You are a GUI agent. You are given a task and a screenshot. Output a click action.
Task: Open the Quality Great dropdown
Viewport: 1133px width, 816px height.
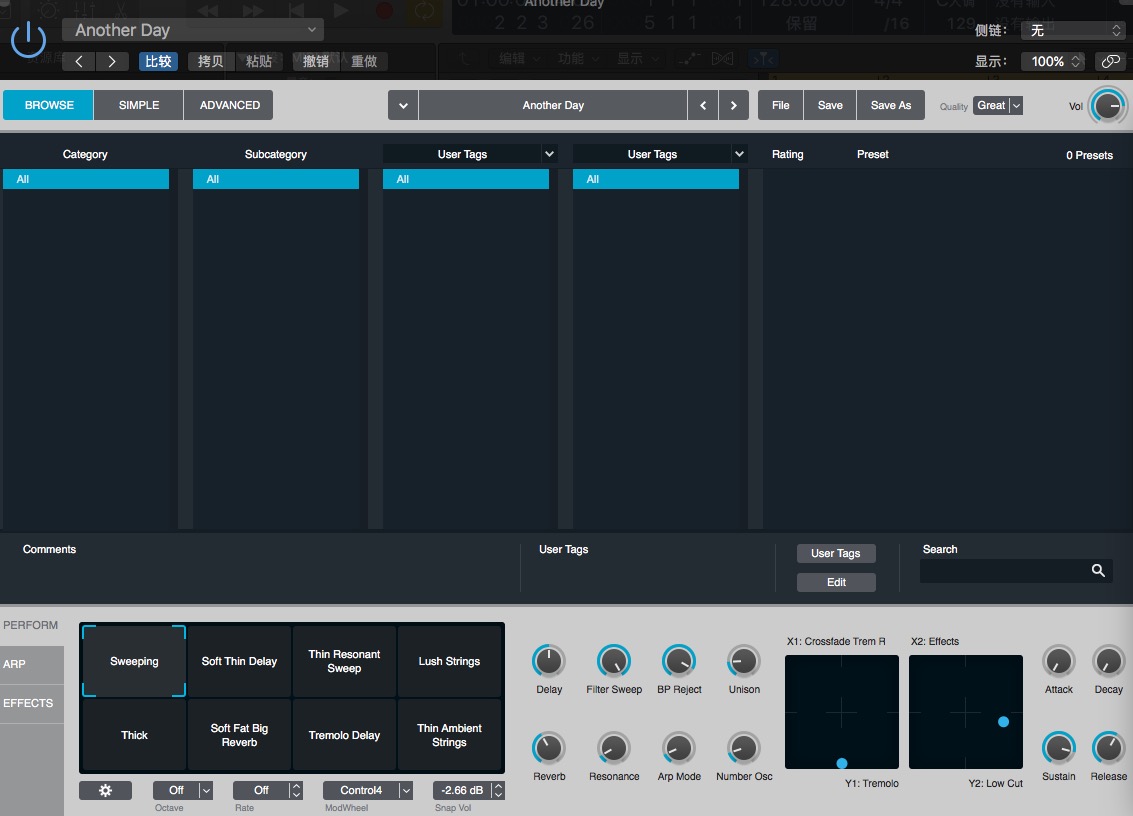997,106
